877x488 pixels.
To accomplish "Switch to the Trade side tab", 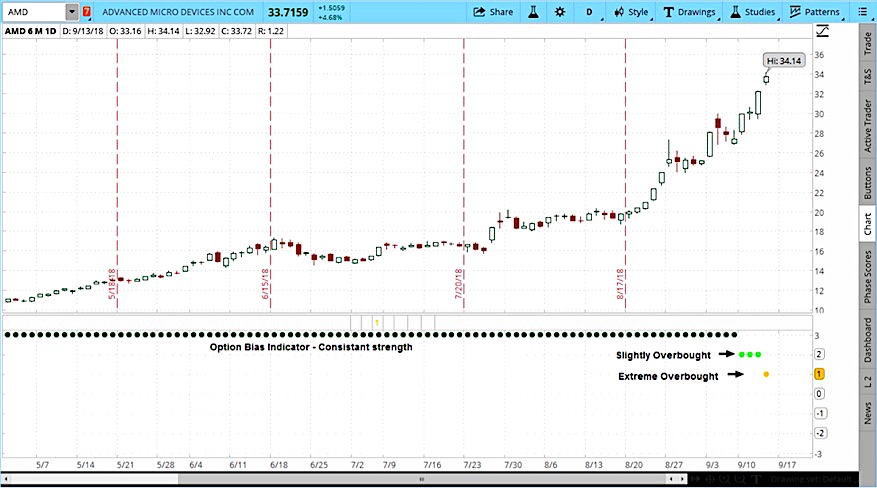I will coord(867,43).
